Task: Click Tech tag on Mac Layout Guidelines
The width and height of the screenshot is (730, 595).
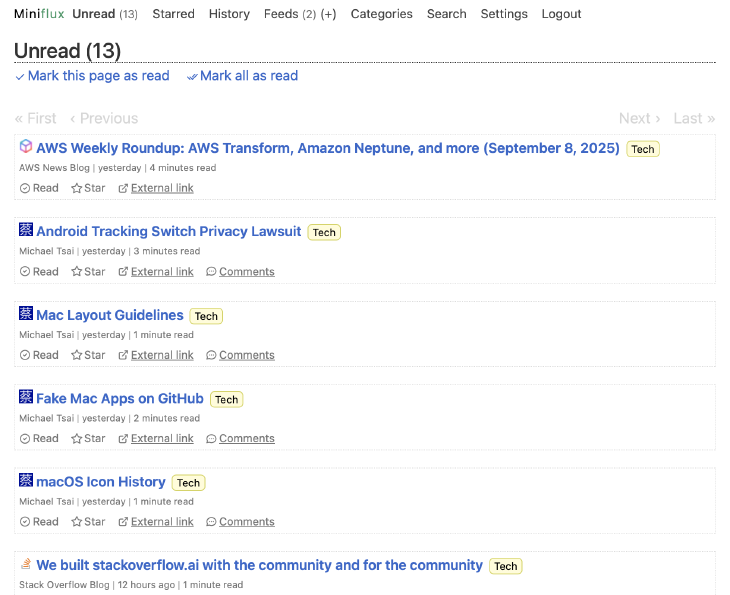Action: coord(206,316)
